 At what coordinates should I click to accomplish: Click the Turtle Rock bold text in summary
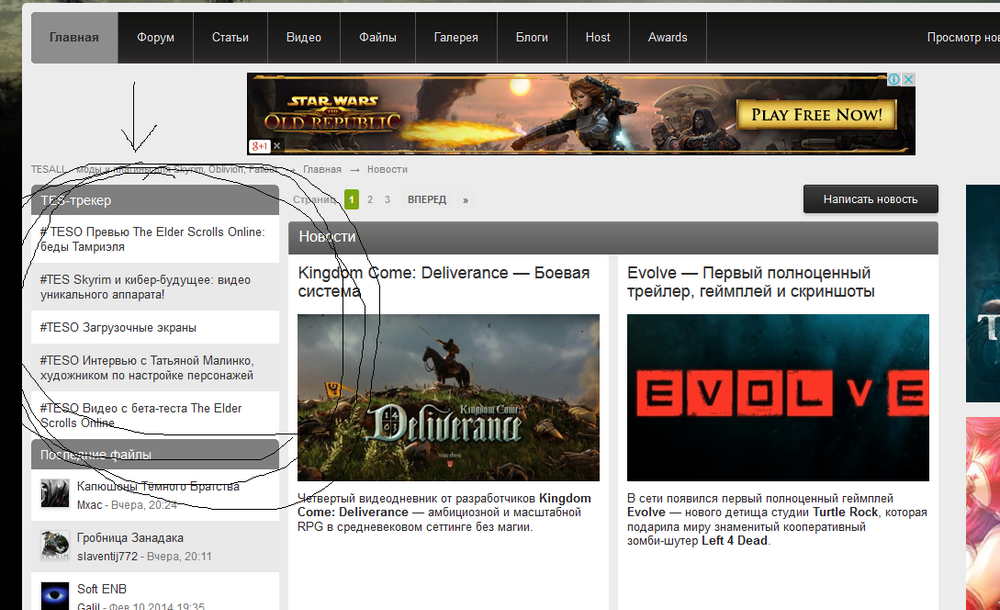pos(845,512)
